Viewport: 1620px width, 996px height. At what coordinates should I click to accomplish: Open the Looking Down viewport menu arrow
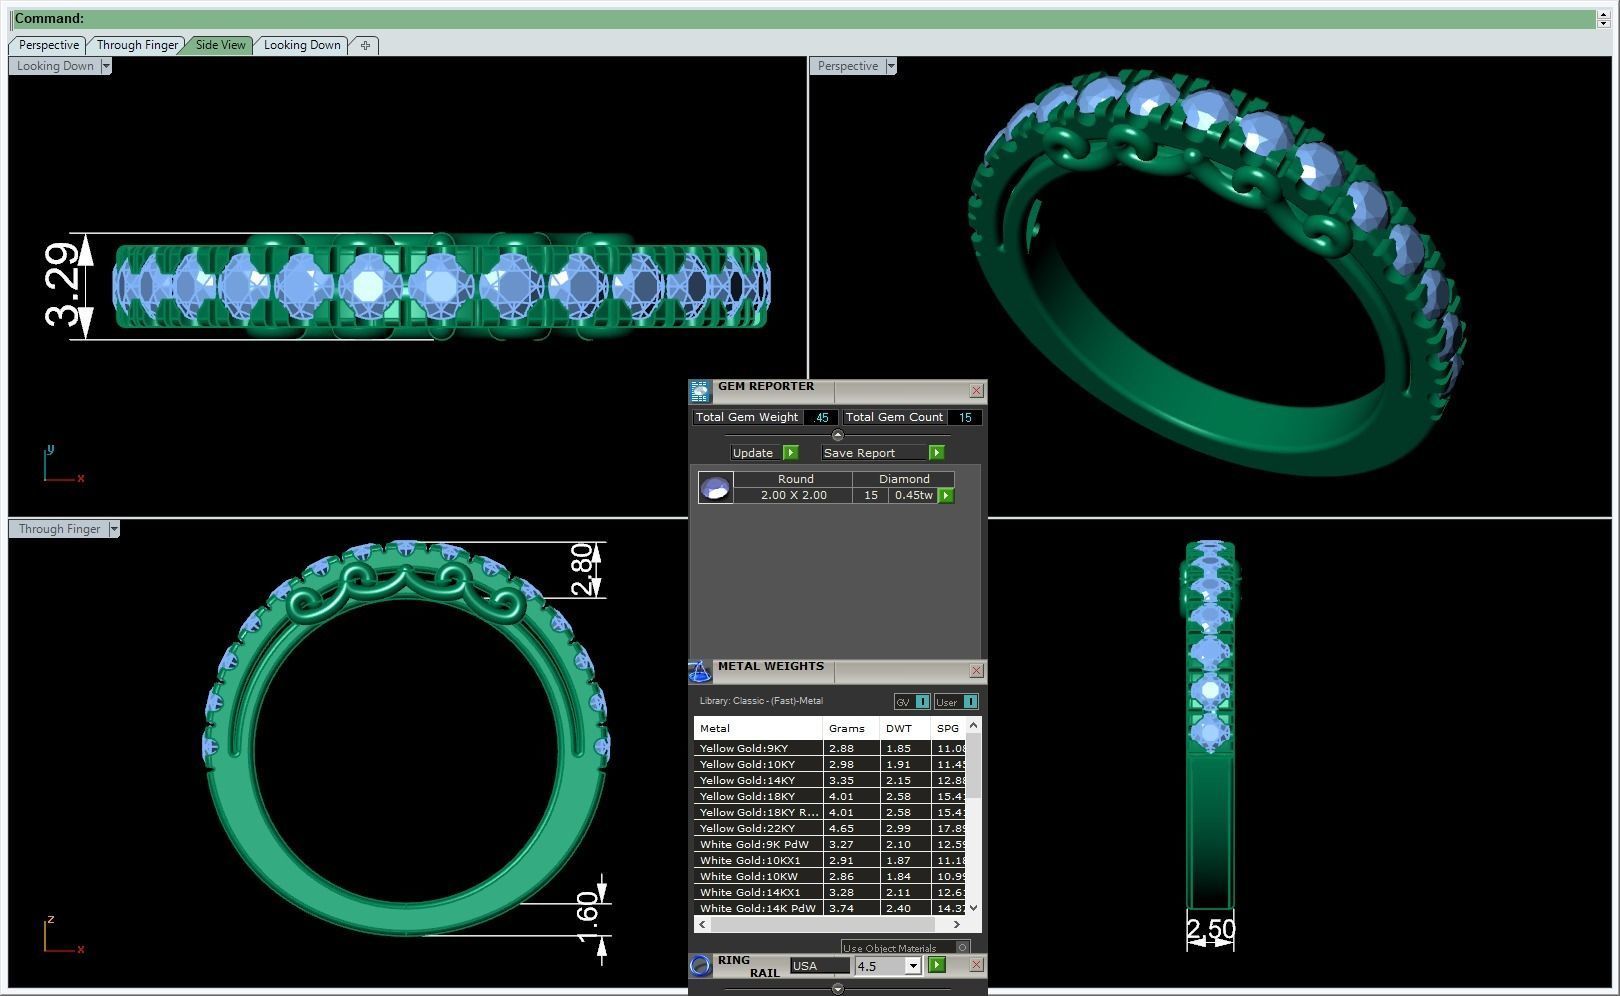pyautogui.click(x=106, y=66)
